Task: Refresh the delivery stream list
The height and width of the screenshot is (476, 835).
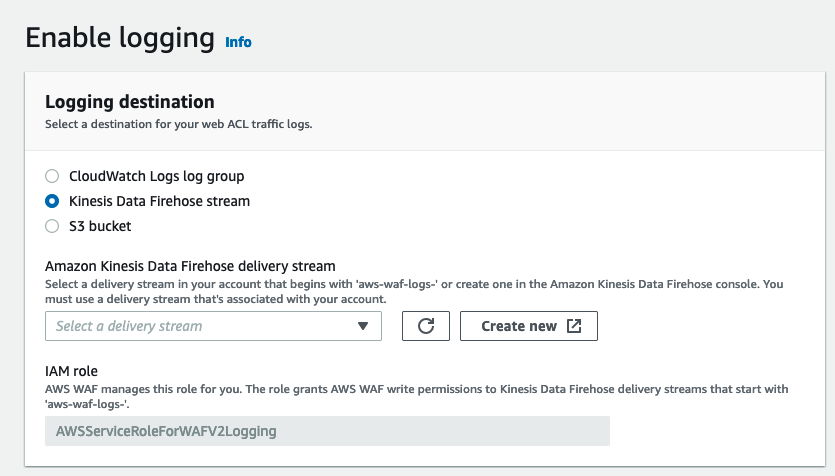Action: [x=425, y=326]
